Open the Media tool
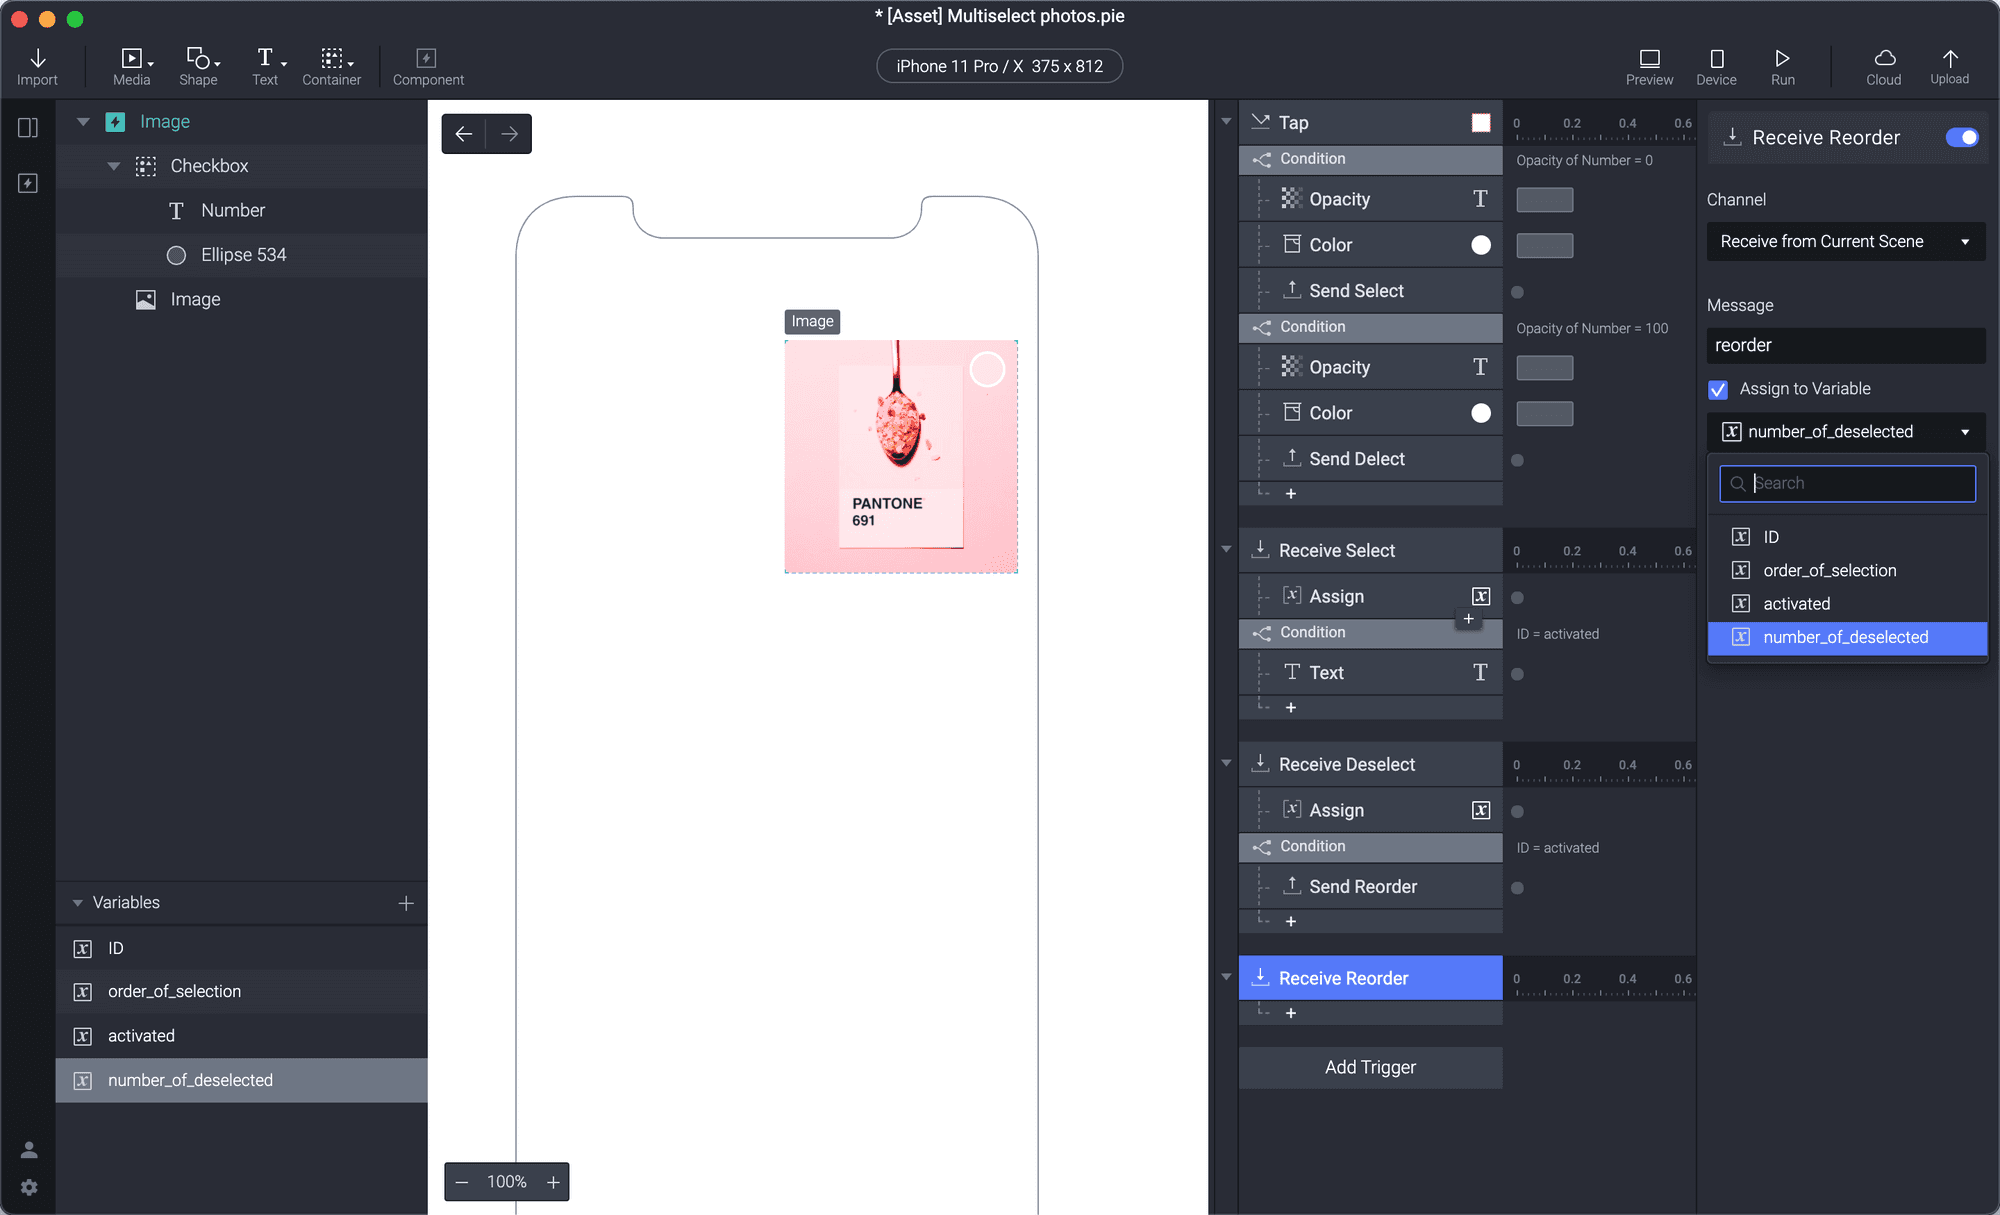Screen dimensions: 2000x1215 [132, 66]
